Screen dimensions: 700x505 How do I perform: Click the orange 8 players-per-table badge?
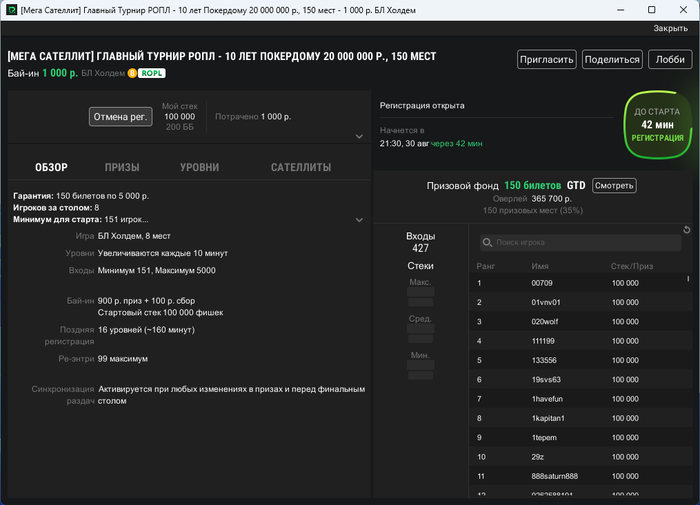click(x=132, y=73)
